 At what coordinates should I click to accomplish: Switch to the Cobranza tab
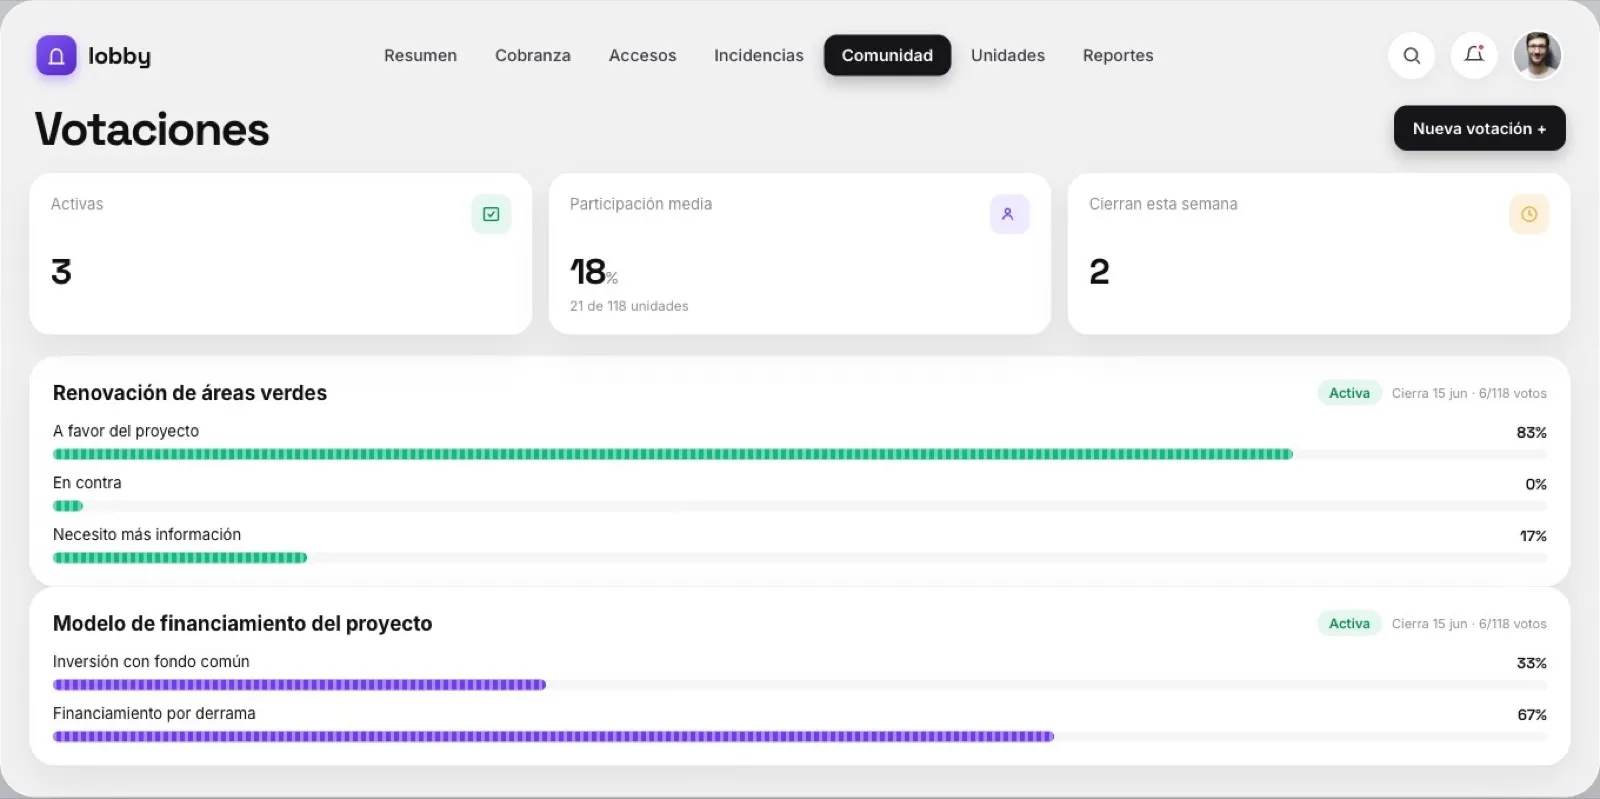click(x=532, y=56)
